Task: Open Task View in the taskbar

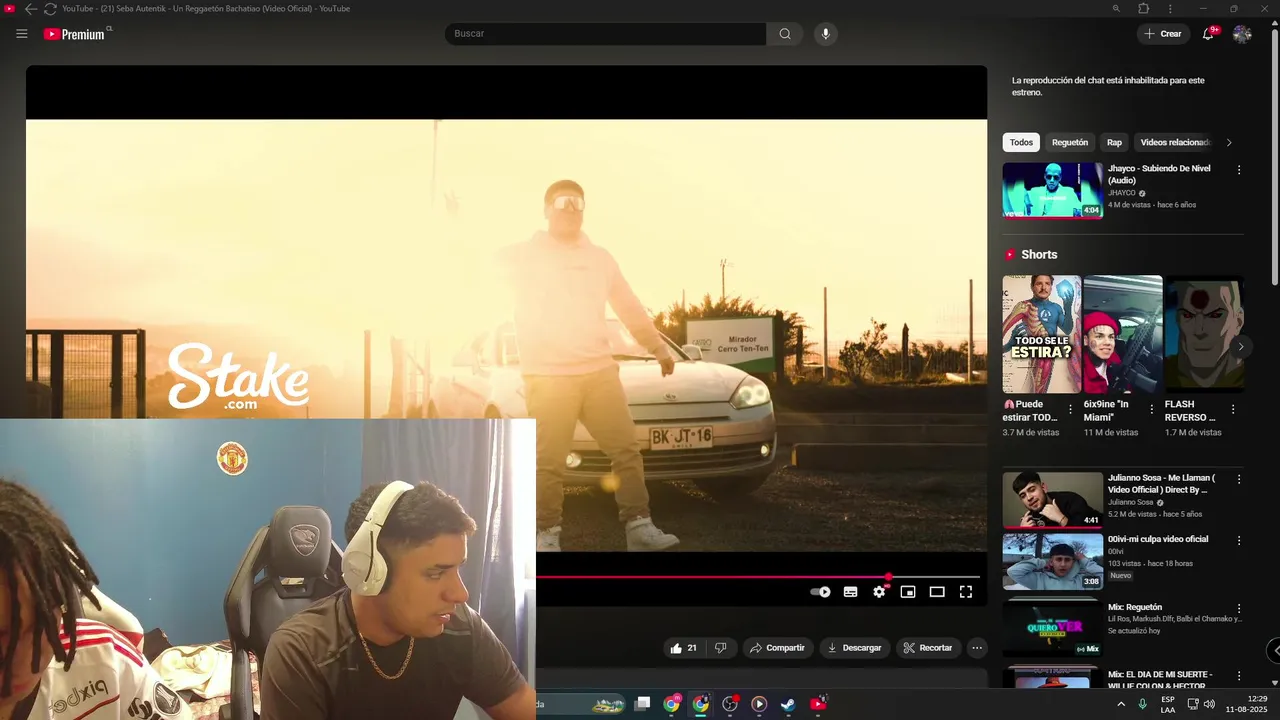Action: pos(643,704)
